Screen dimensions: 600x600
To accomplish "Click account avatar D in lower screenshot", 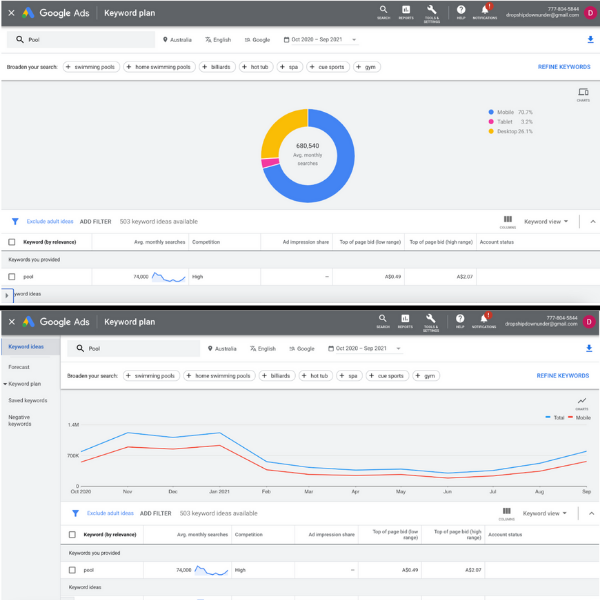I will (x=589, y=322).
